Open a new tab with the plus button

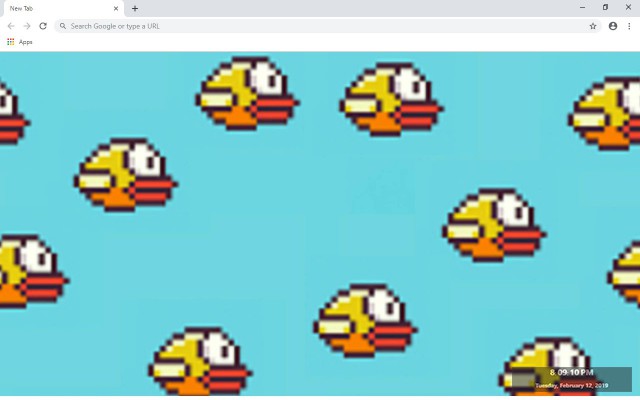(x=135, y=8)
